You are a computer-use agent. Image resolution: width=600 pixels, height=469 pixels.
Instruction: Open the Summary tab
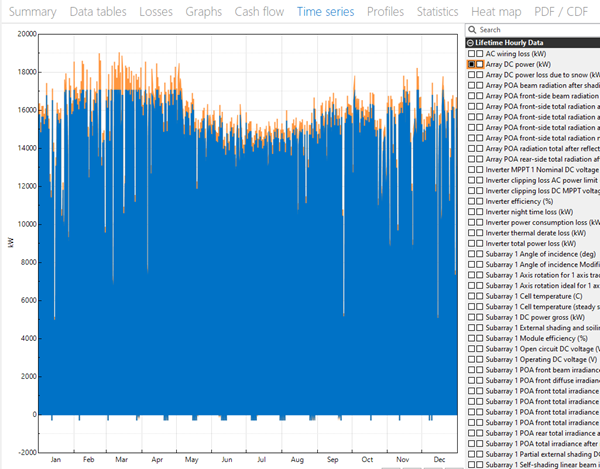coord(32,11)
